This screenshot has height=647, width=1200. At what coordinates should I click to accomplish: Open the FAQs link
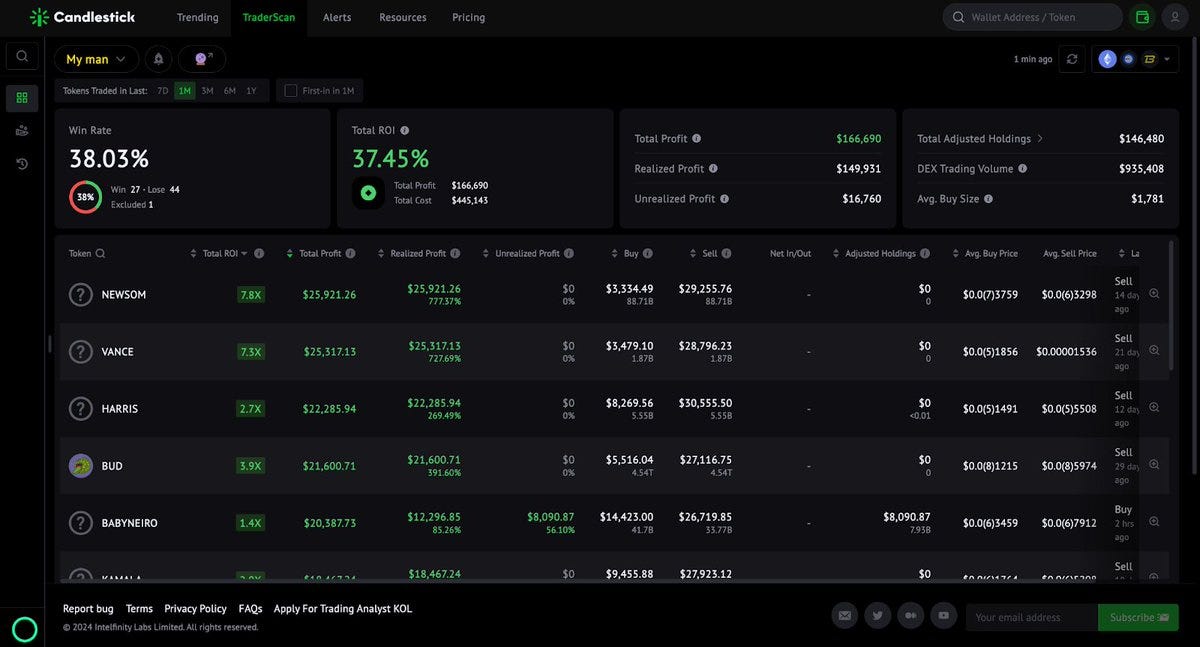(251, 609)
